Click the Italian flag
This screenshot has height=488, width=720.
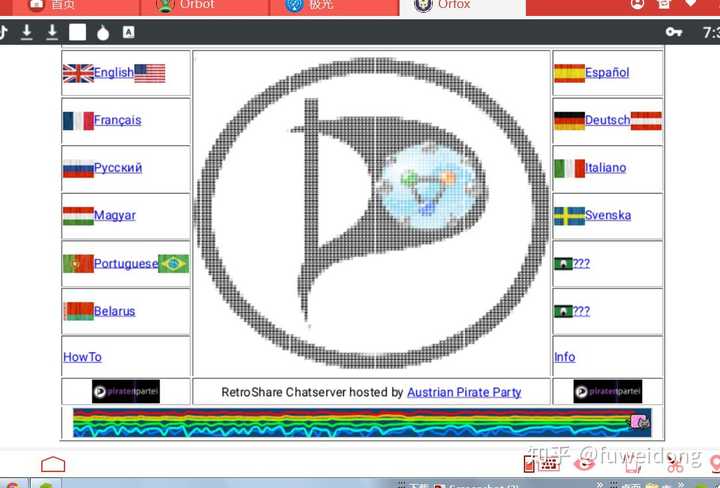tap(569, 168)
